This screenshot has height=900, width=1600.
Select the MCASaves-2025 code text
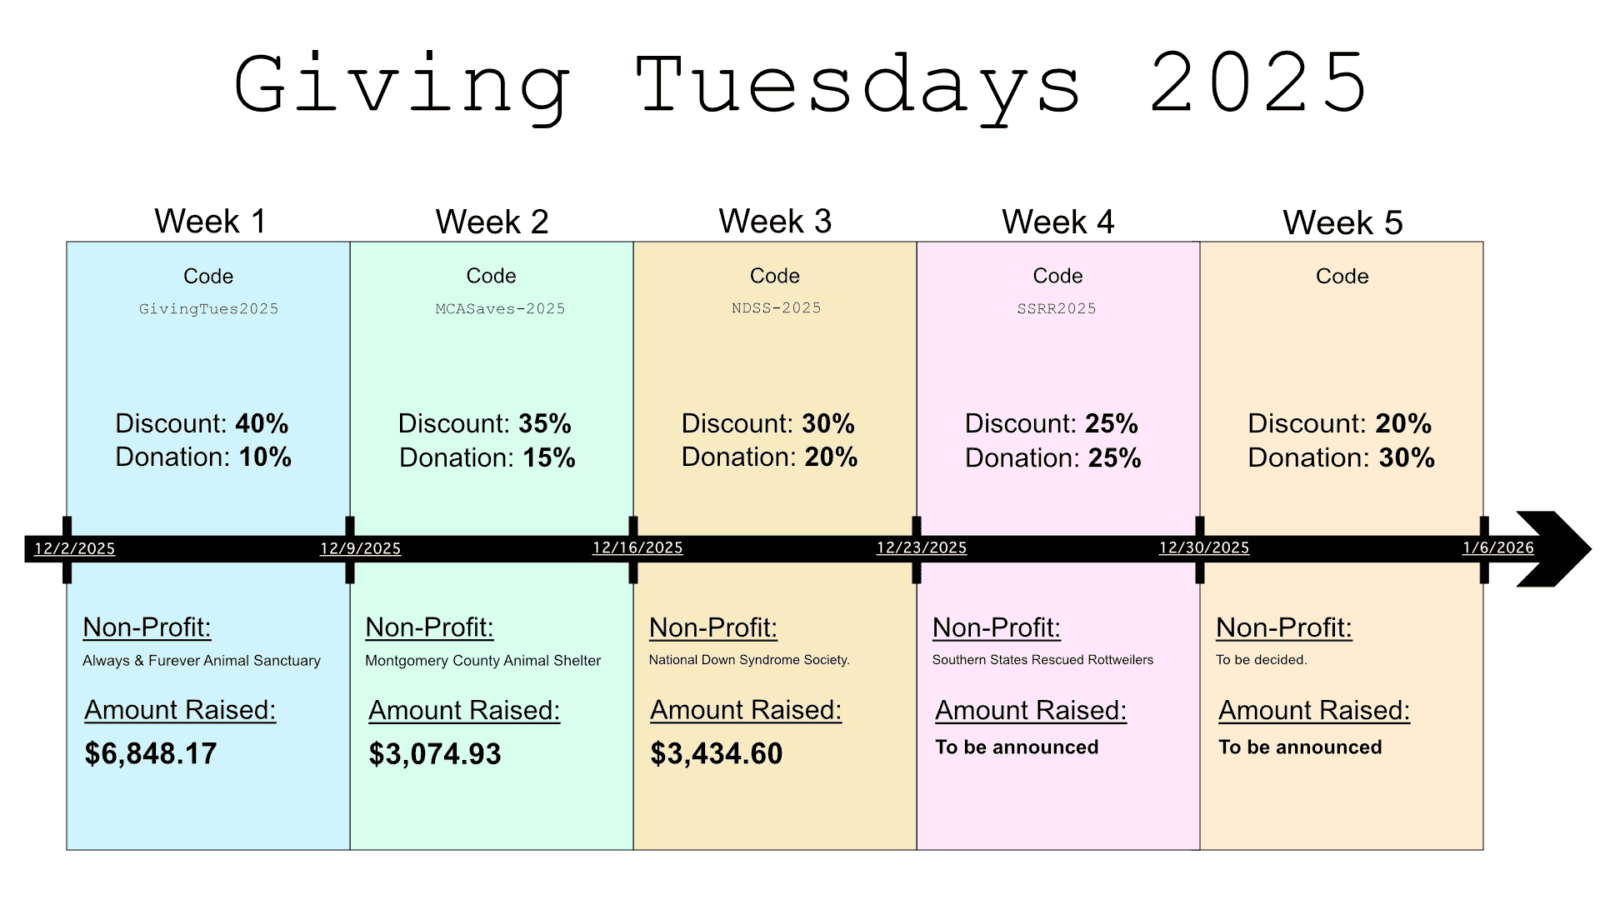coord(500,309)
